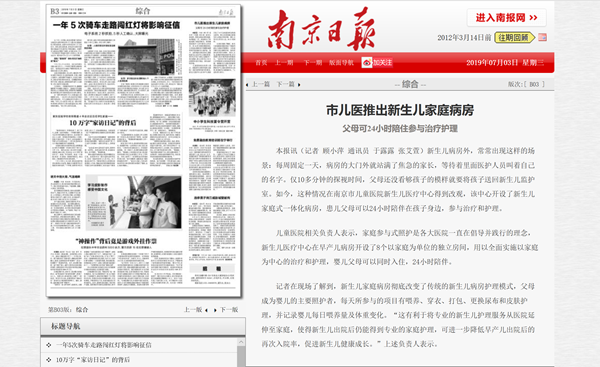Click the 第B03版：综合 page label
The image size is (600, 367).
click(x=68, y=310)
